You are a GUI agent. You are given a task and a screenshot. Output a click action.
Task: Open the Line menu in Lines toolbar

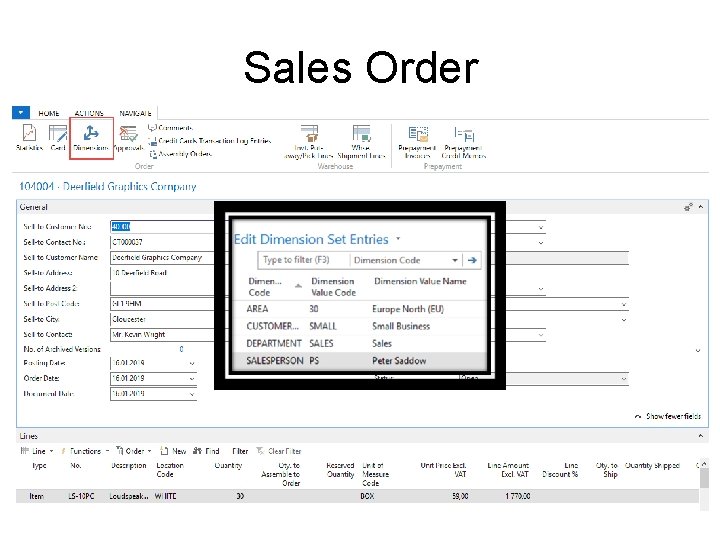(37, 451)
